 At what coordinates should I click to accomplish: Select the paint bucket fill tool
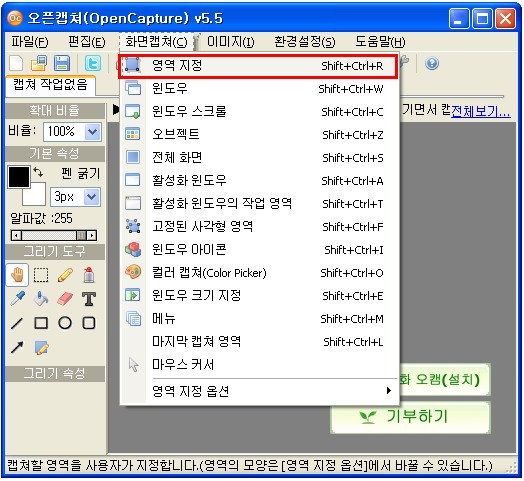[41, 298]
